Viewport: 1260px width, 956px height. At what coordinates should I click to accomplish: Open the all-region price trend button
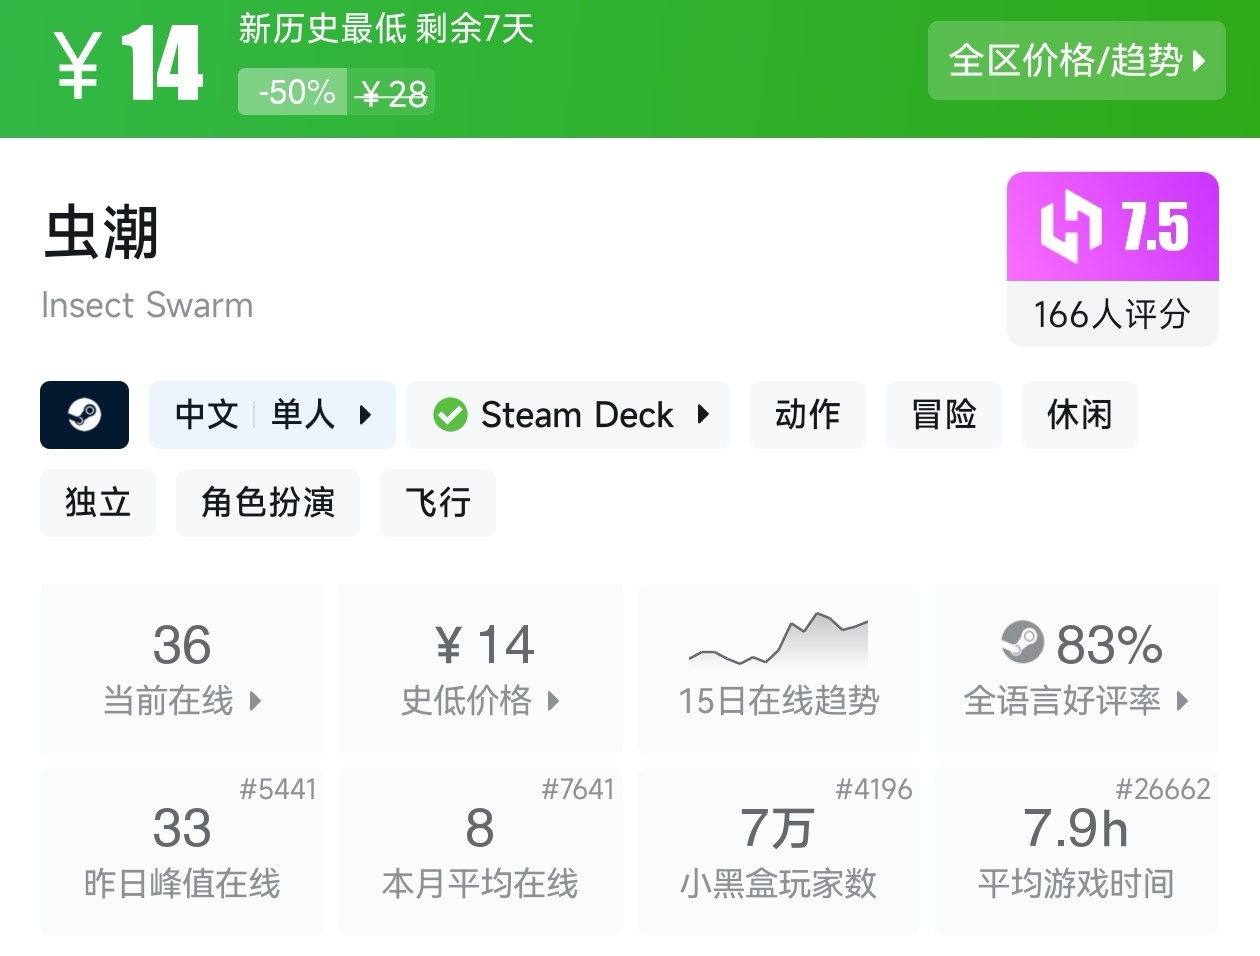point(1076,61)
